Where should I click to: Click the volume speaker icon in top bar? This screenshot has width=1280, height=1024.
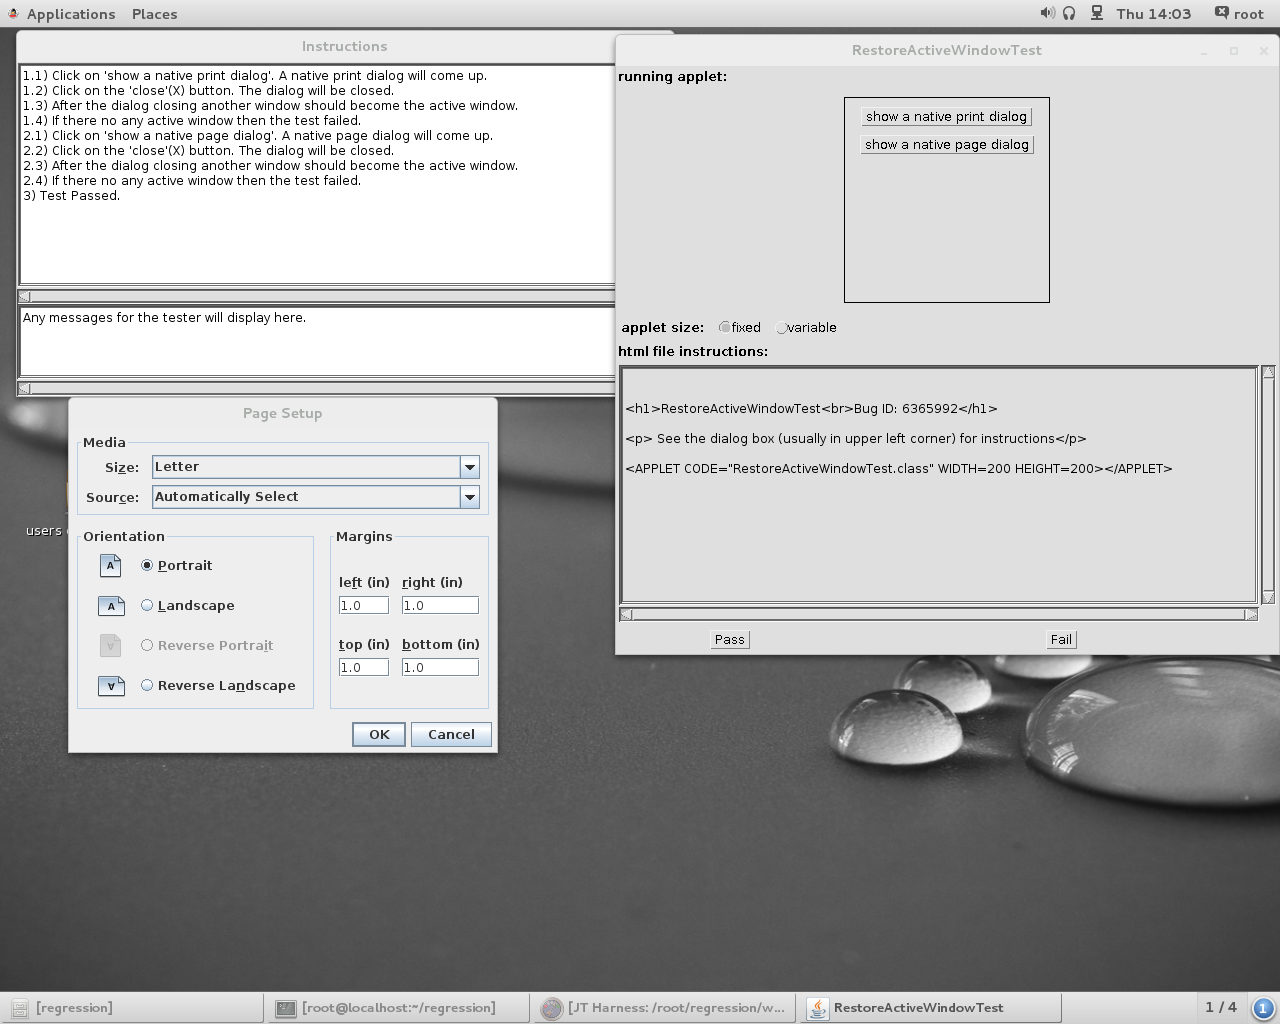click(x=1047, y=13)
